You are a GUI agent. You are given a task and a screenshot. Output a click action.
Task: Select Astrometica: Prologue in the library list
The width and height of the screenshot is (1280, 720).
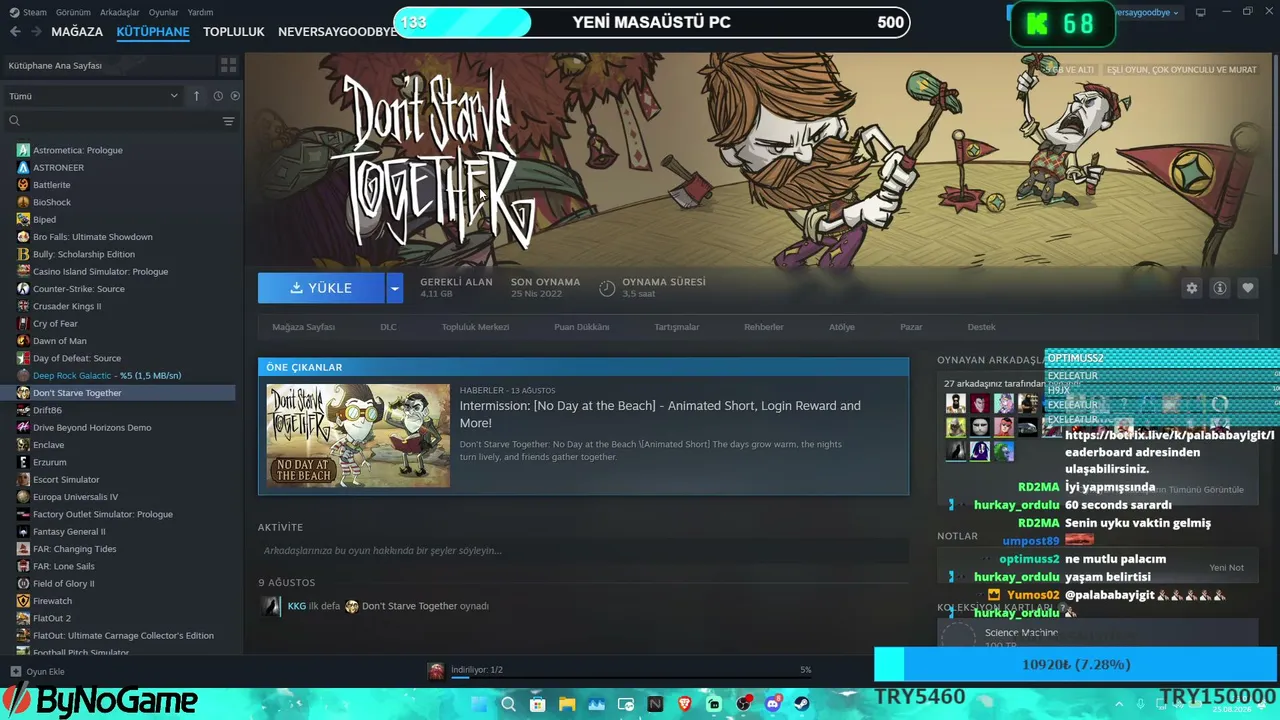(x=78, y=150)
